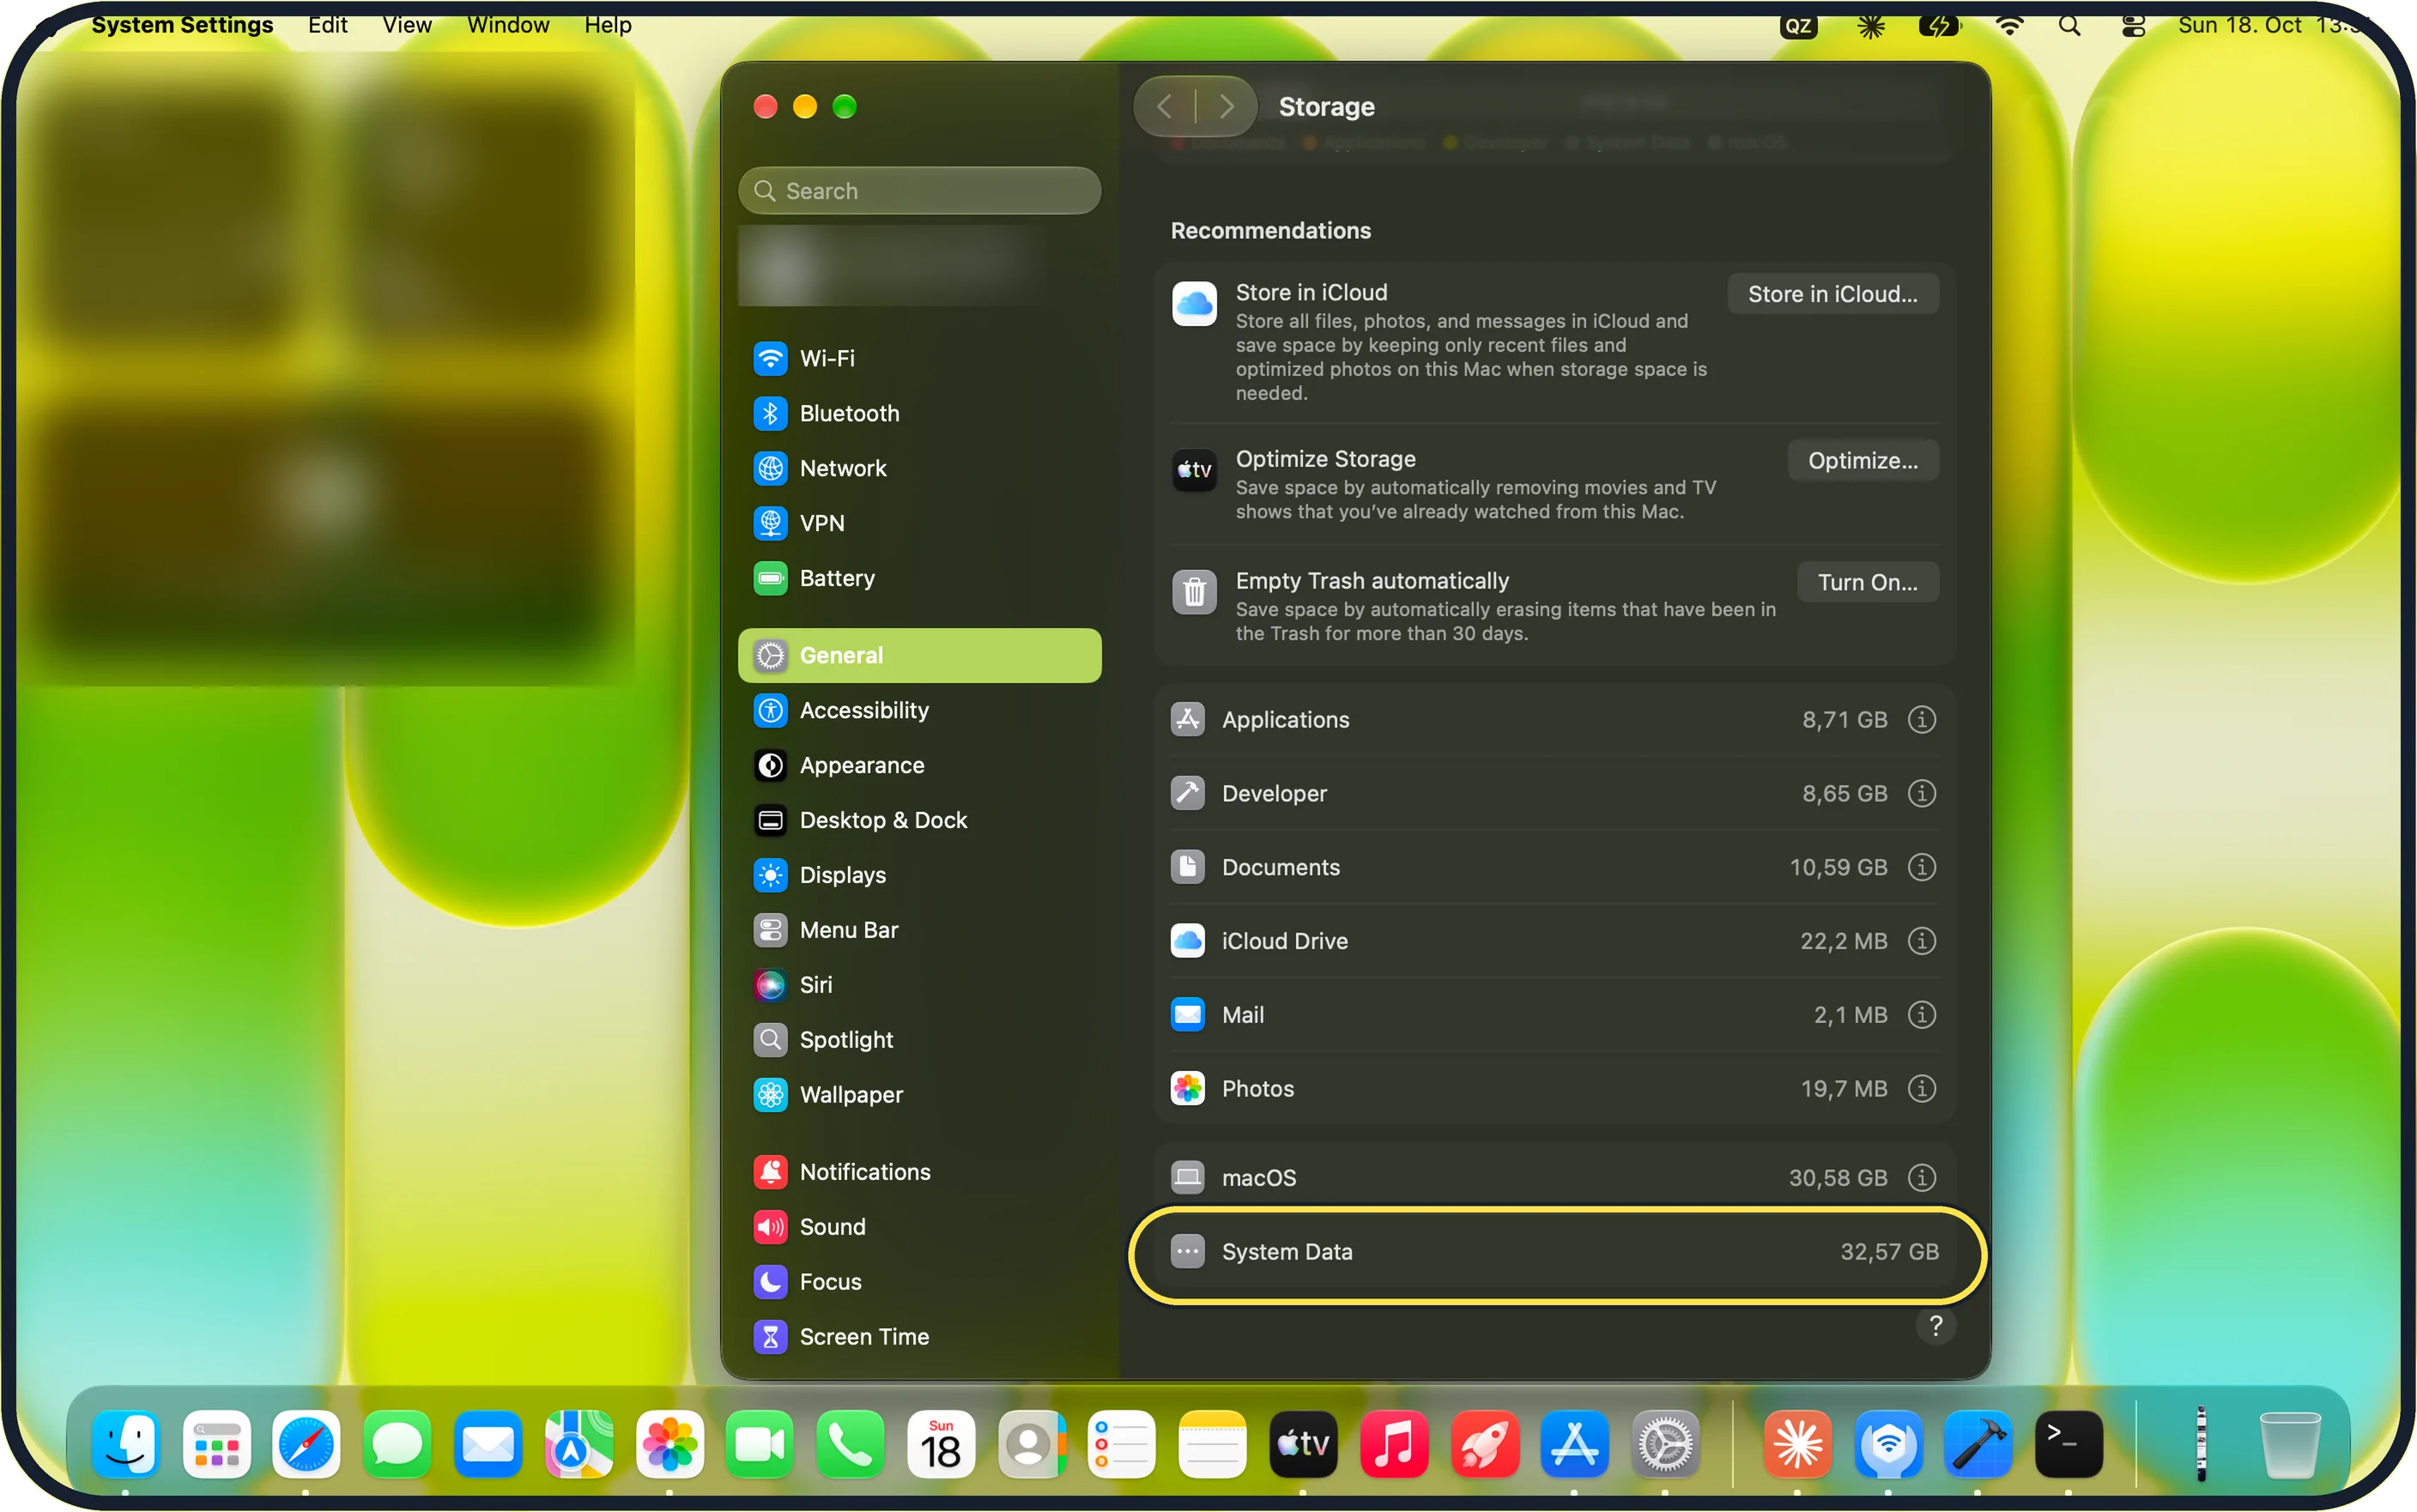2417x1512 pixels.
Task: Show info for Documents storage
Action: (x=1921, y=867)
